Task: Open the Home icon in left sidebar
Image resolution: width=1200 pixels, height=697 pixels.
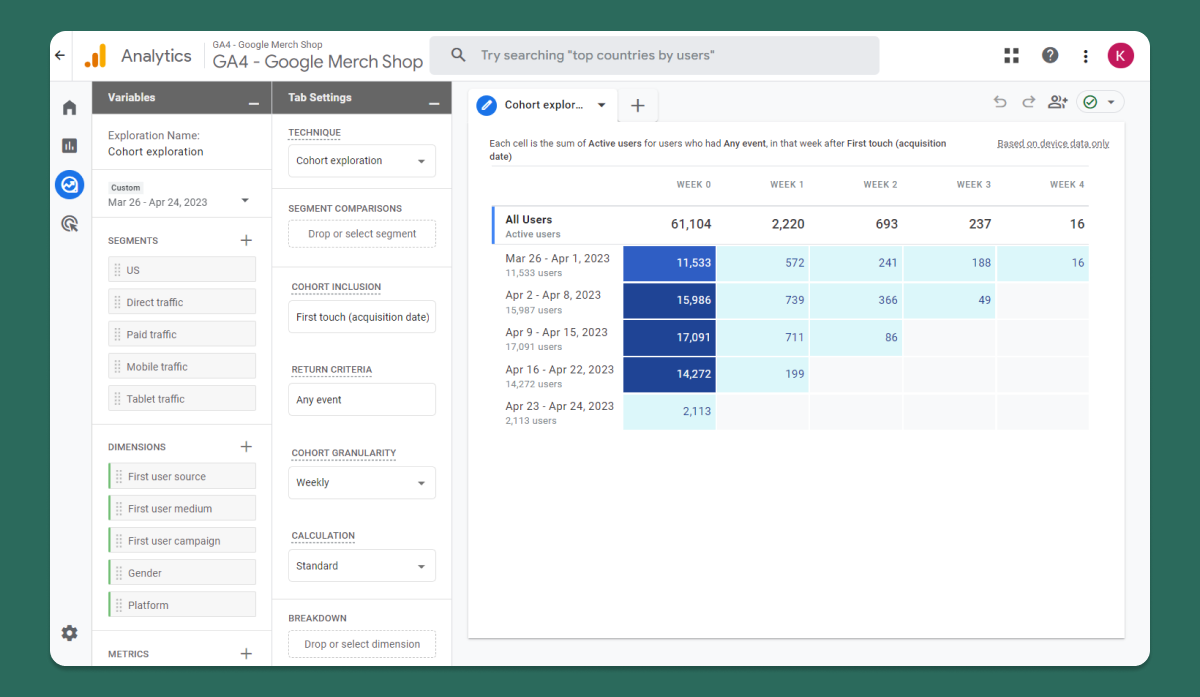Action: pyautogui.click(x=69, y=107)
